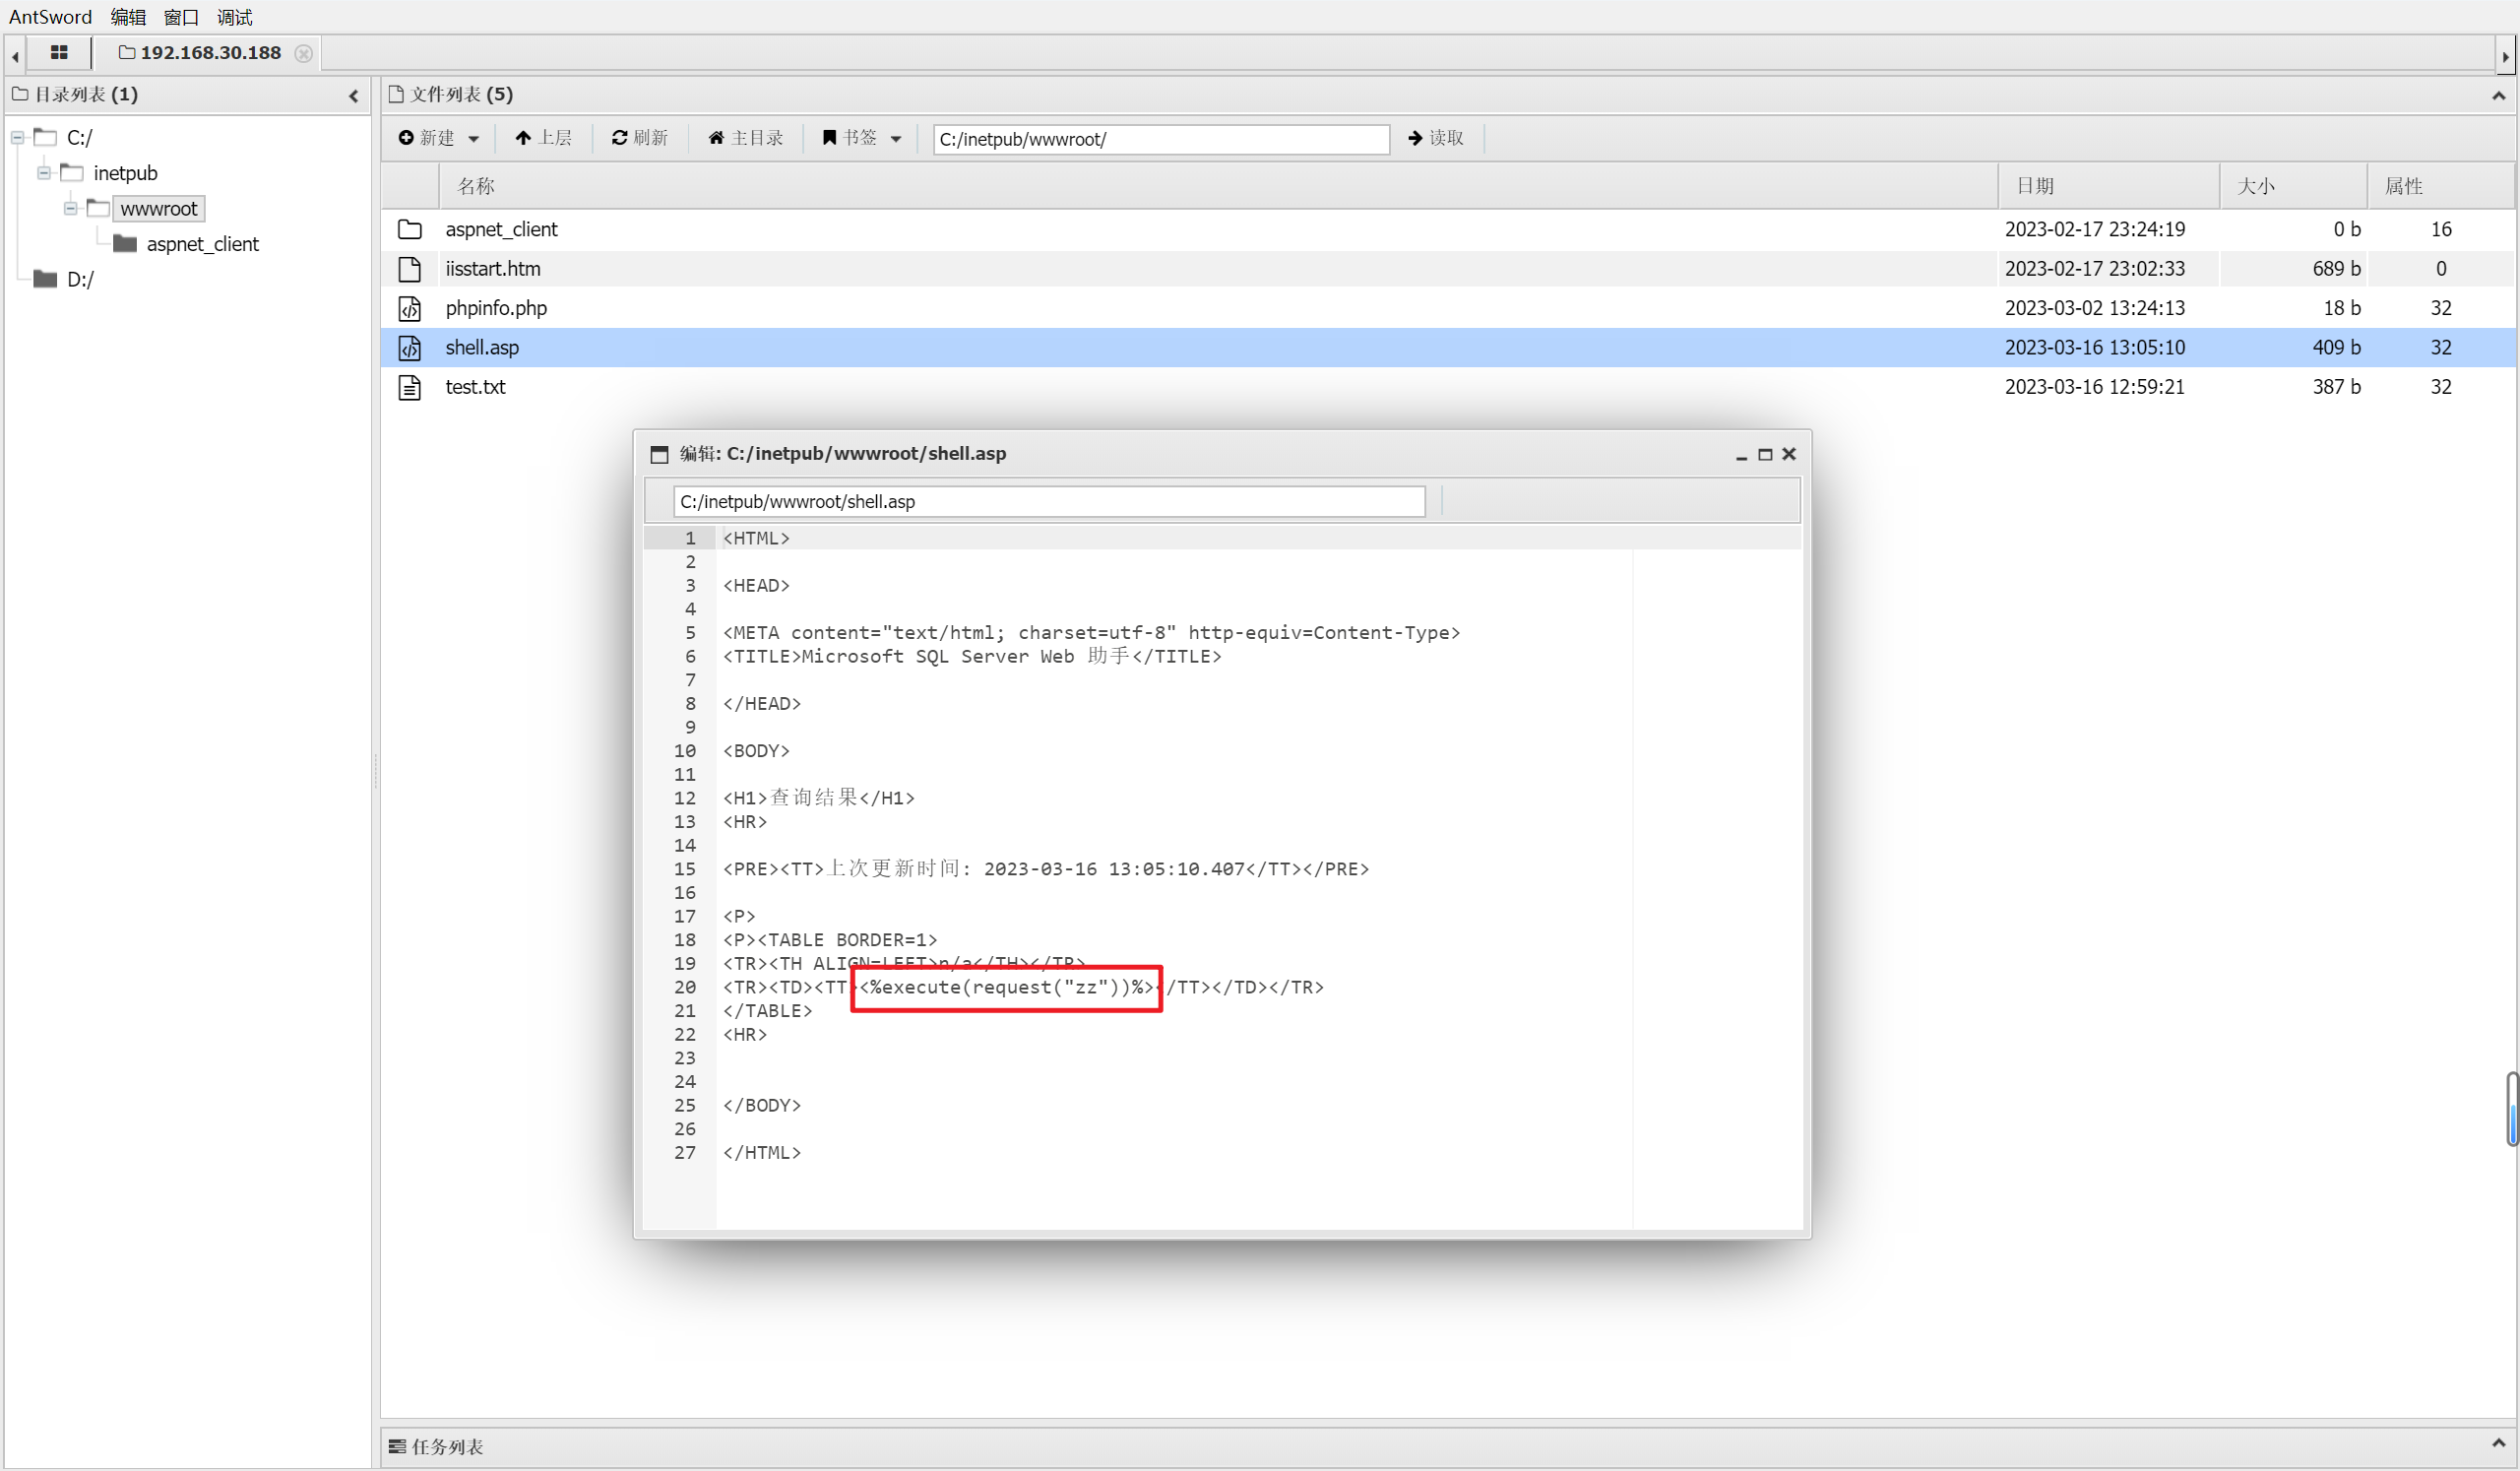Open the 窗口 menu
Screen dimensions: 2520x1471
[181, 17]
